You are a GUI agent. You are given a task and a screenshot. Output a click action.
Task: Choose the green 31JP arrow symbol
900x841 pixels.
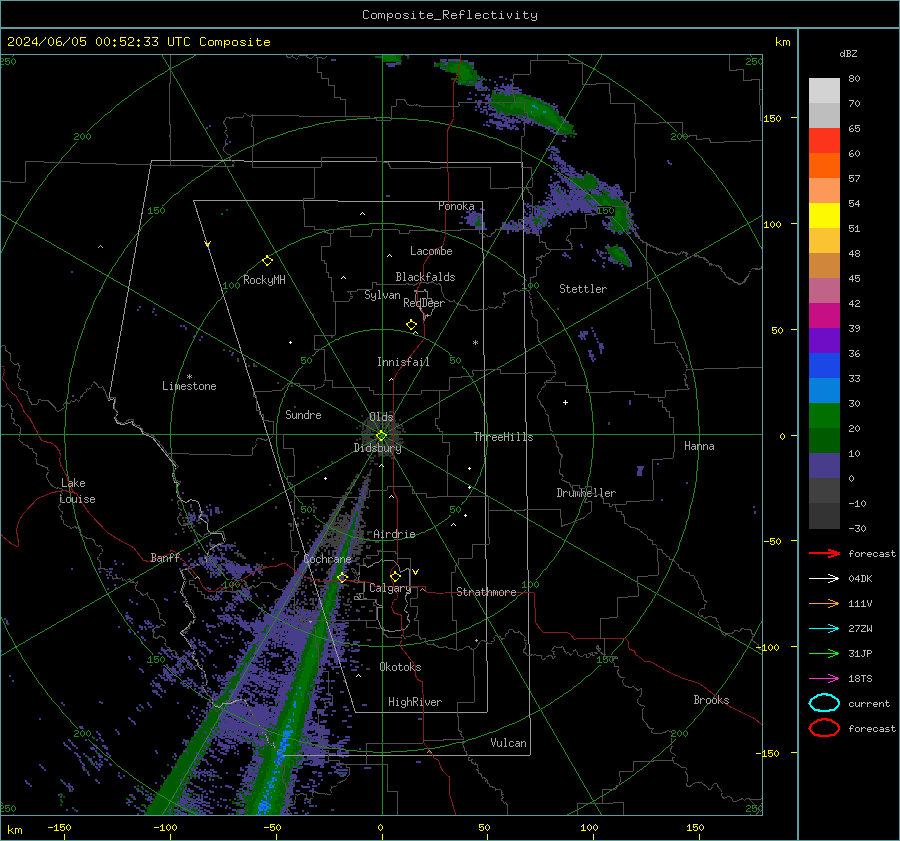[x=824, y=653]
